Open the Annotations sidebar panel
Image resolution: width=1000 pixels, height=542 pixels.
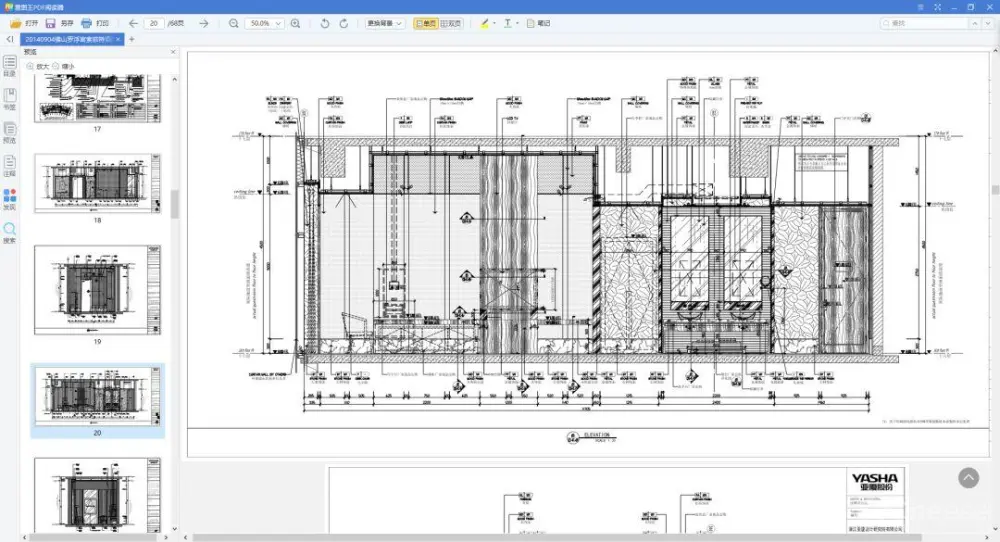point(9,163)
